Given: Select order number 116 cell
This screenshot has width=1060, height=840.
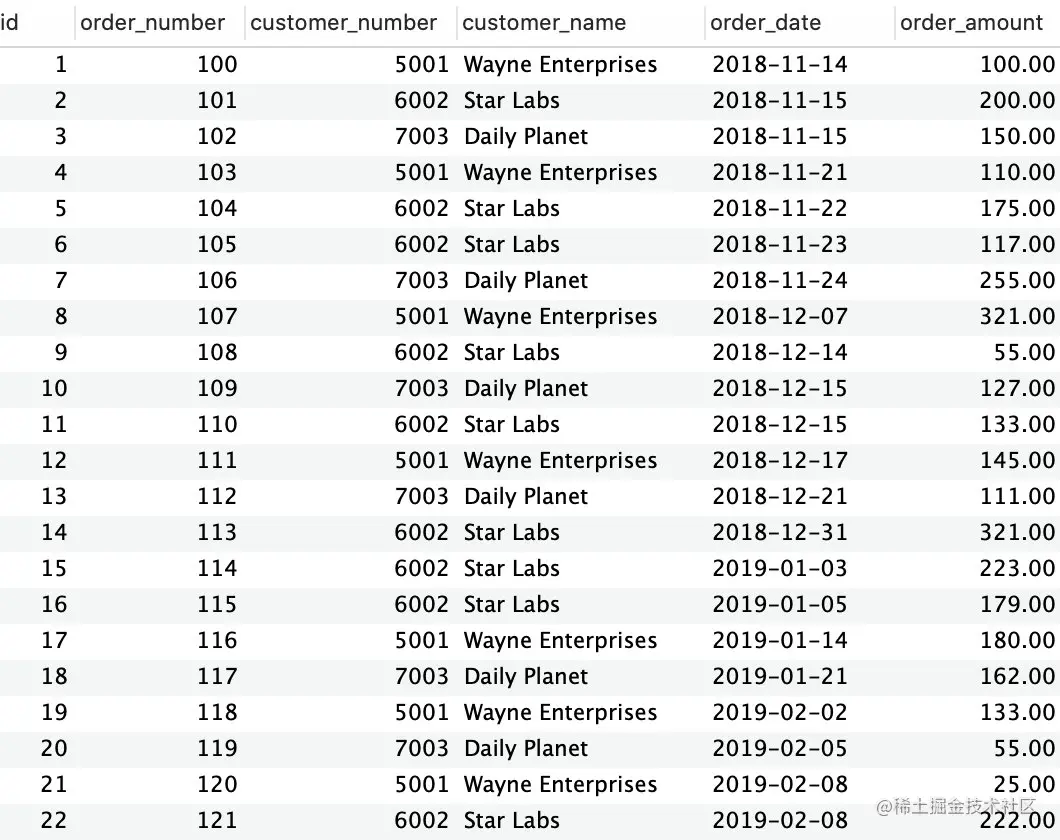Looking at the screenshot, I should point(217,640).
